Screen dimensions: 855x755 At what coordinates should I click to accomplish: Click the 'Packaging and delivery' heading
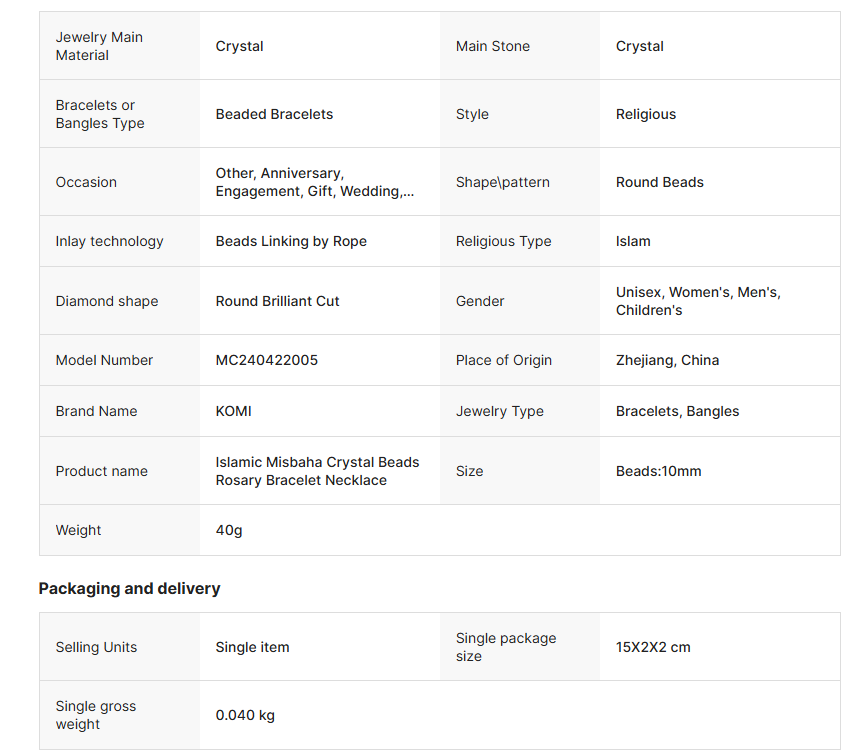pyautogui.click(x=129, y=588)
